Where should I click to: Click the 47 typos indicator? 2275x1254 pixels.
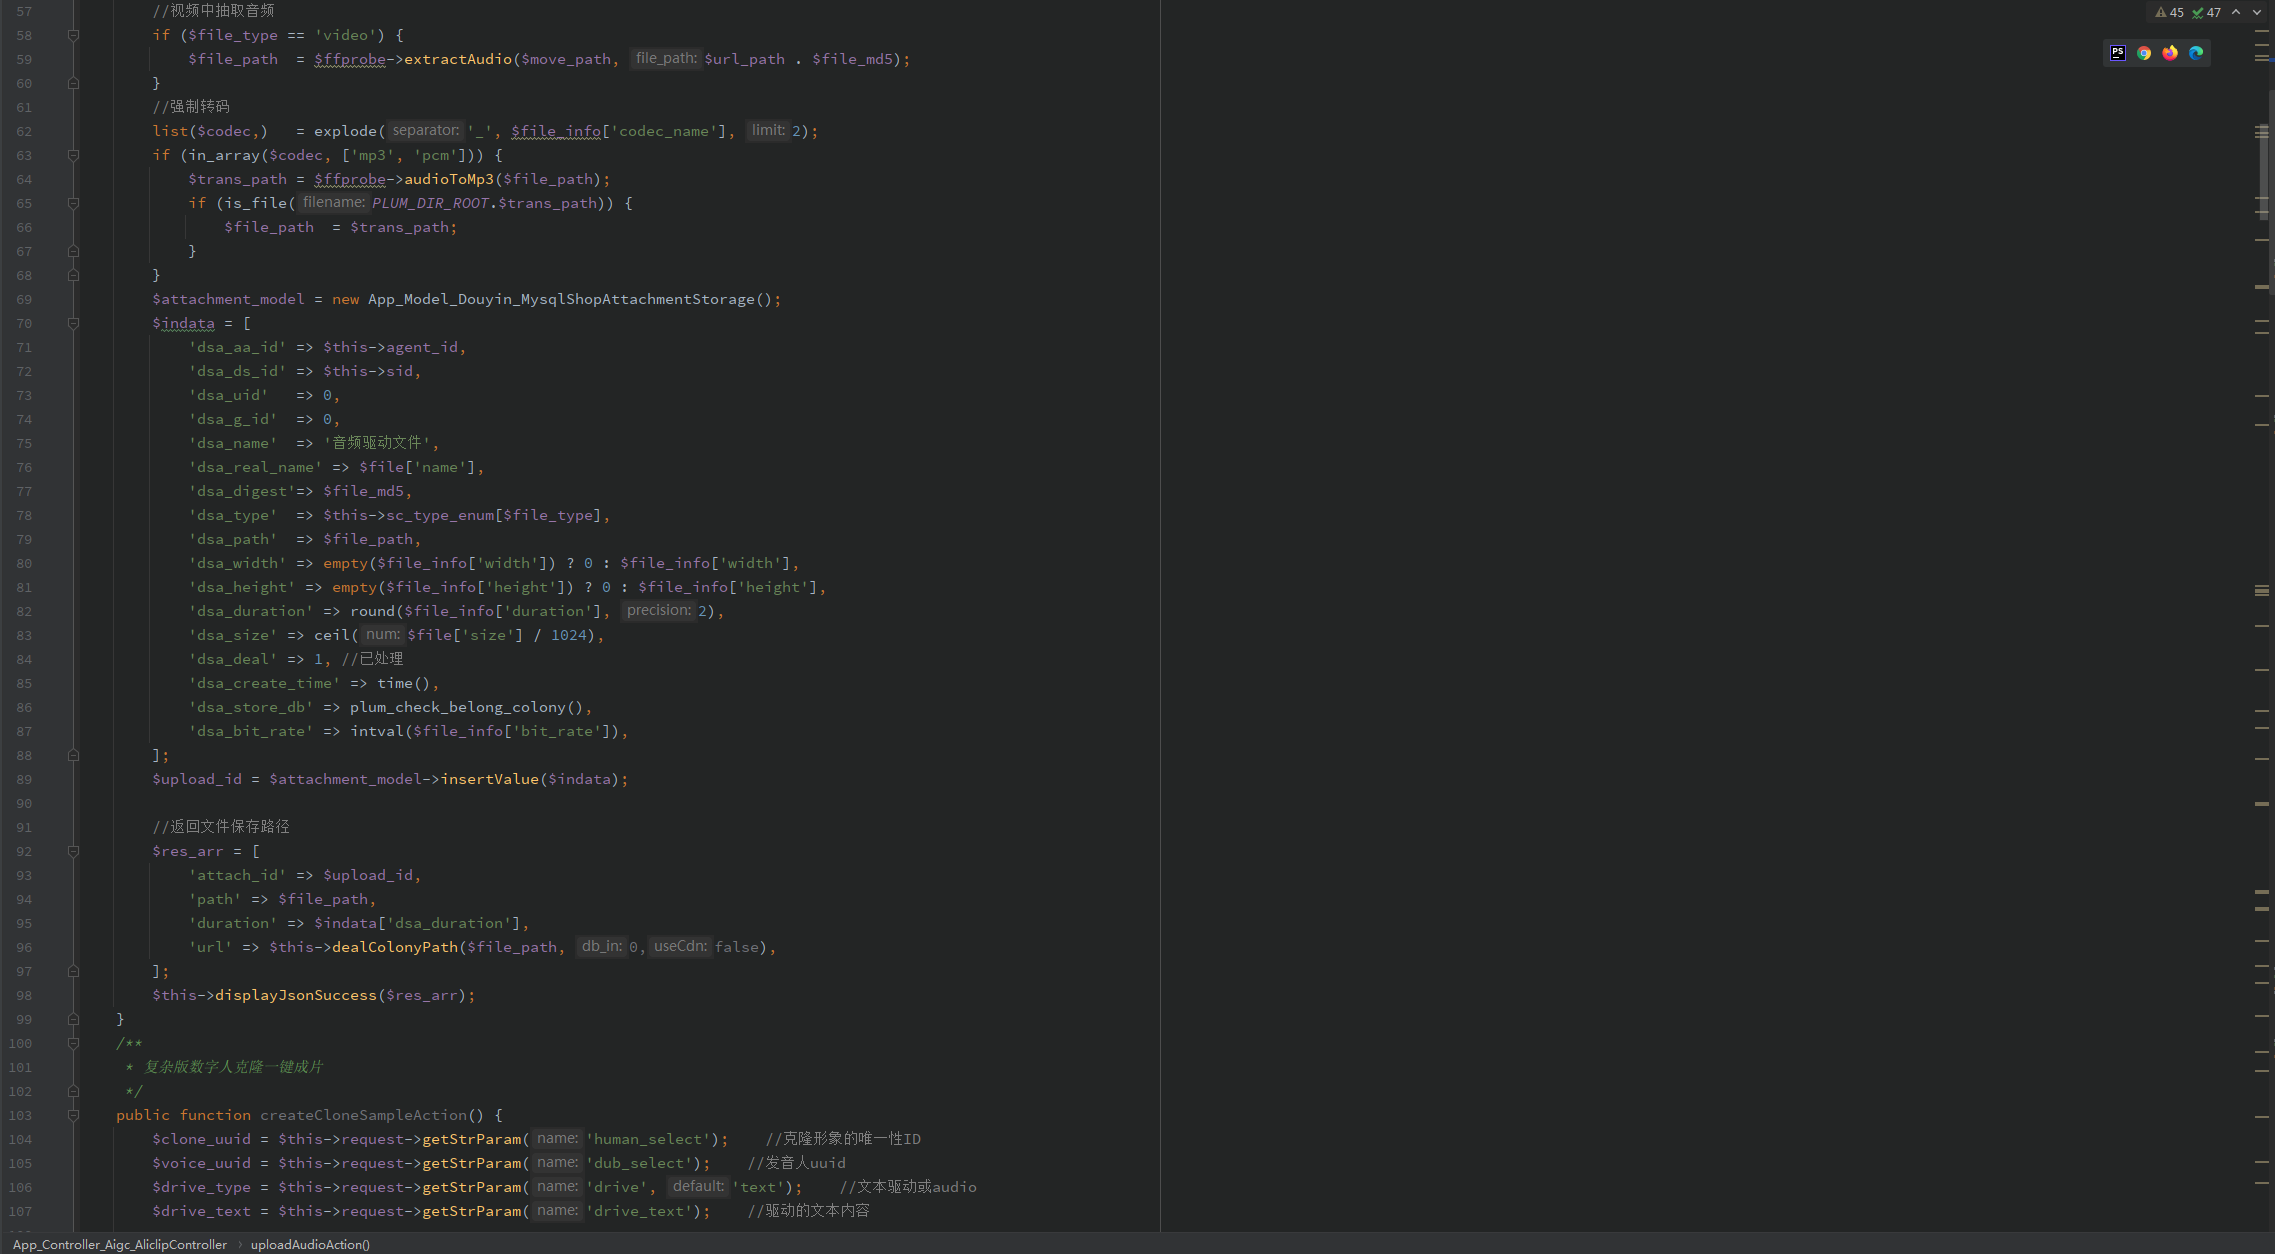[x=2206, y=13]
